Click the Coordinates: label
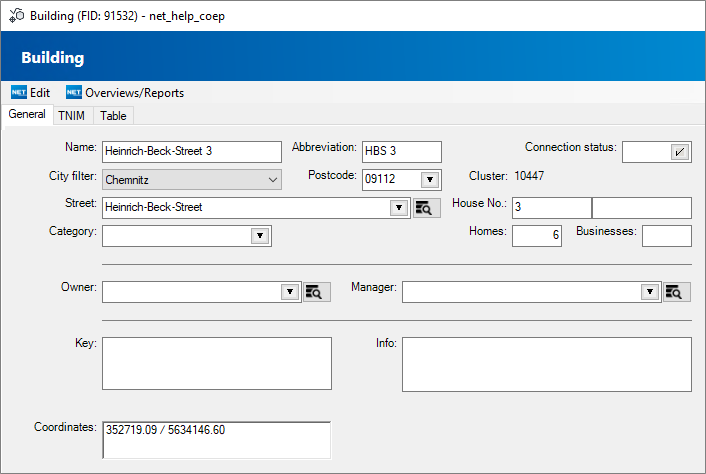The width and height of the screenshot is (706, 474). click(65, 427)
